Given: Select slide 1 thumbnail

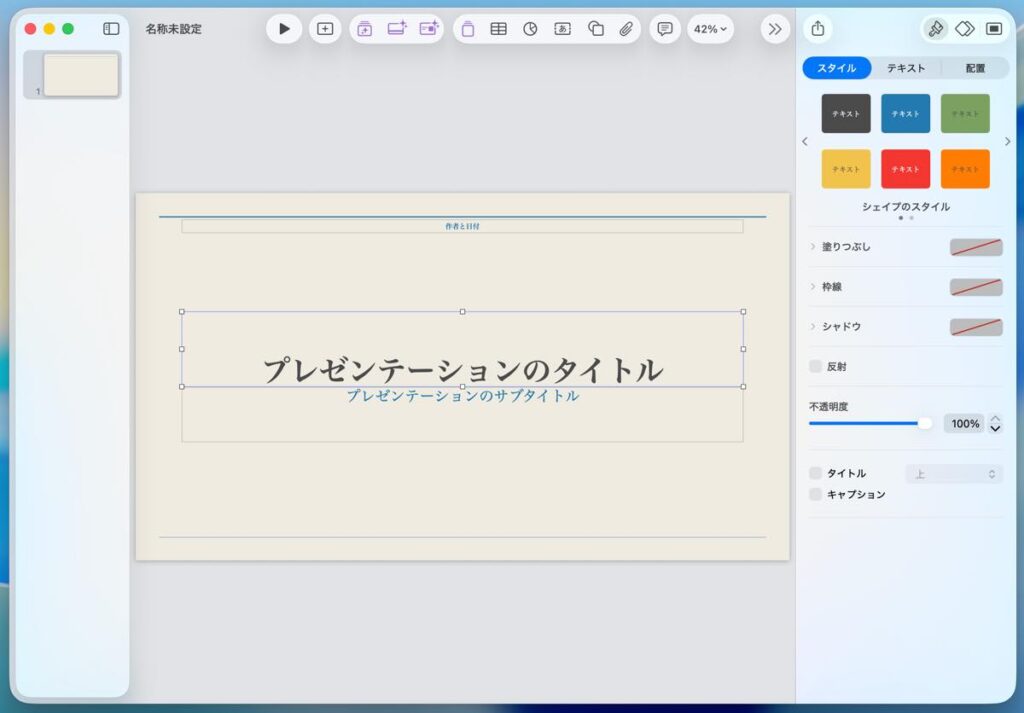Looking at the screenshot, I should pos(81,75).
